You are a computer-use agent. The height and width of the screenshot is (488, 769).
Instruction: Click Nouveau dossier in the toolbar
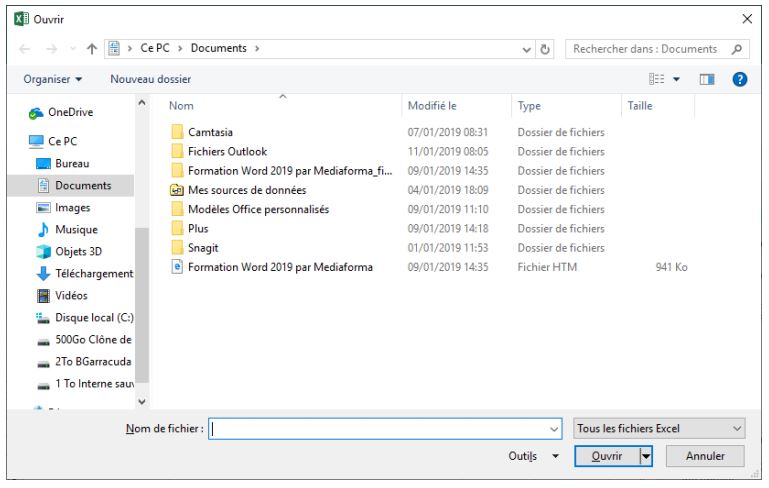click(150, 79)
